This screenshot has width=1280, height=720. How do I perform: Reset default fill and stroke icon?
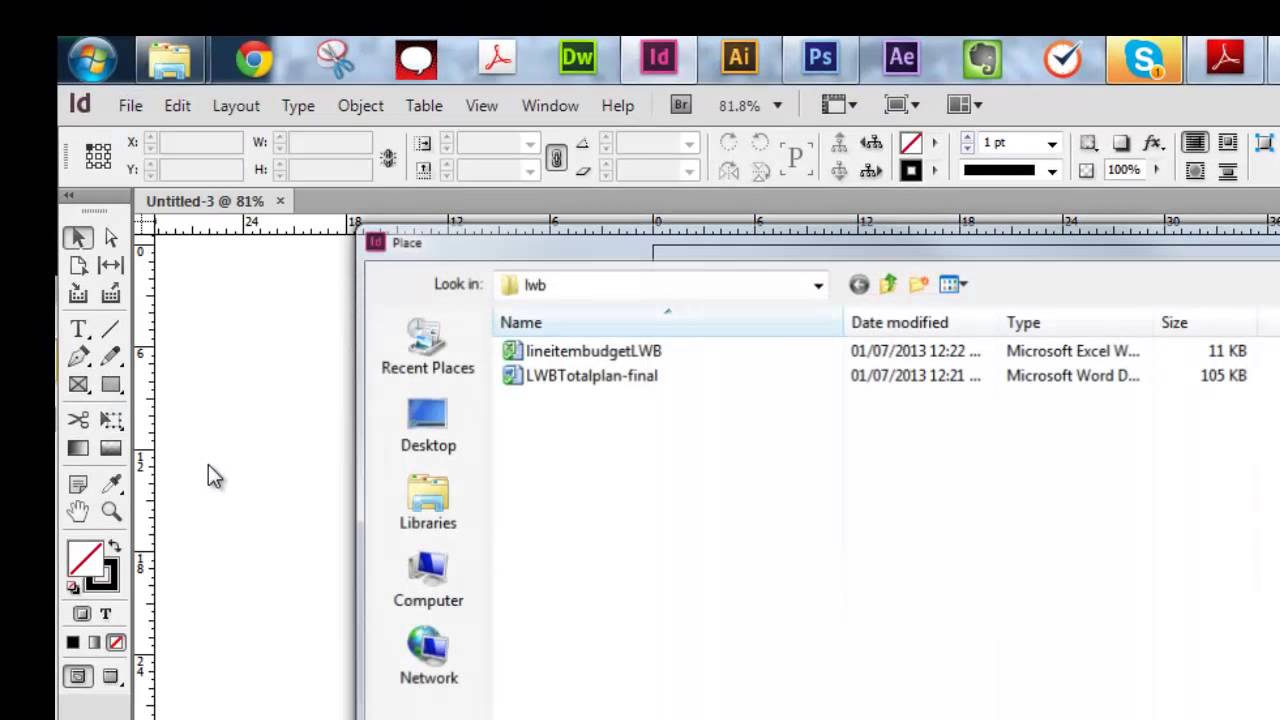(73, 587)
